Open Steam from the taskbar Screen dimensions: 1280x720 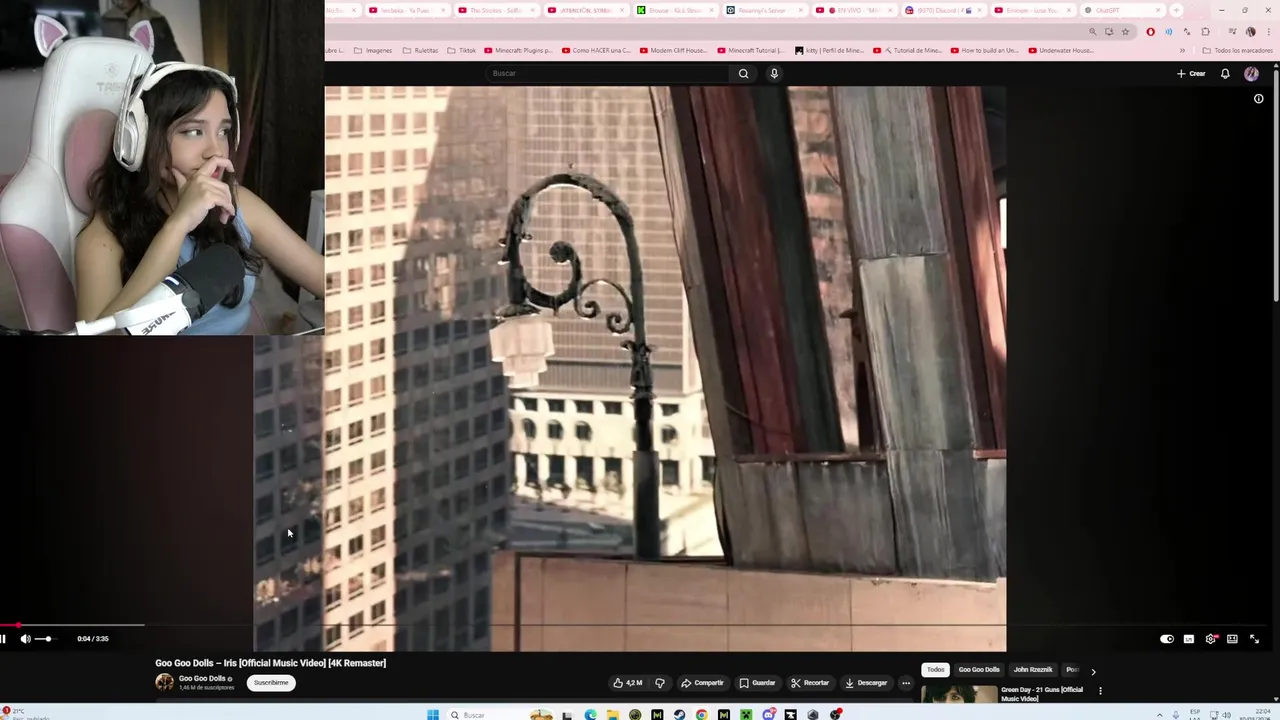pos(679,715)
